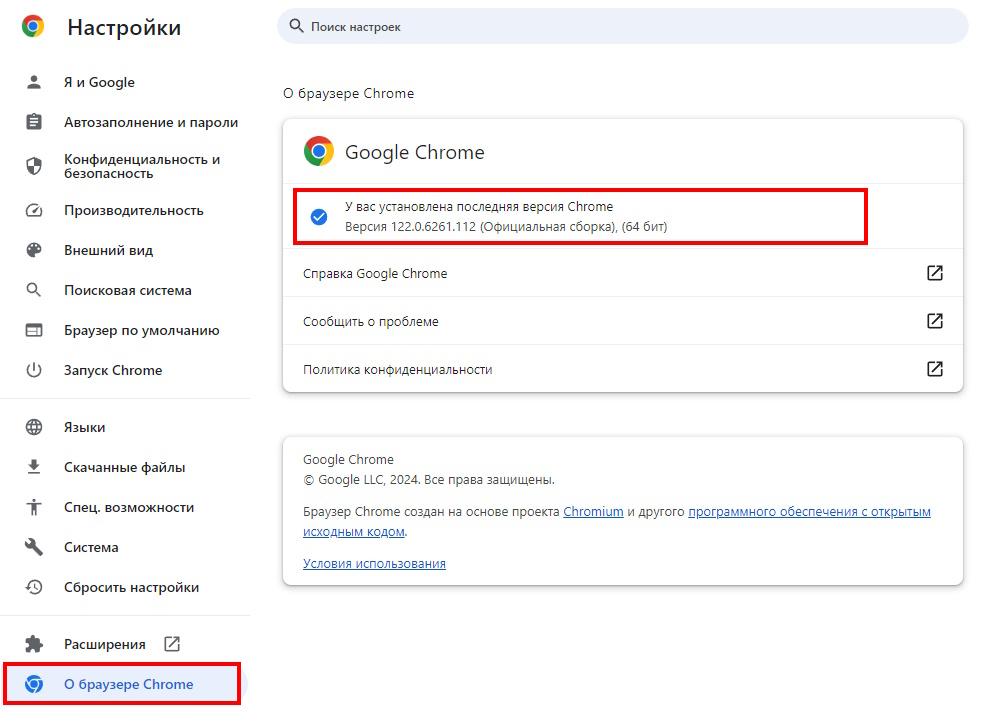Image resolution: width=986 pixels, height=716 pixels.
Task: Open the Справка Google Chrome row
Action: 623,273
